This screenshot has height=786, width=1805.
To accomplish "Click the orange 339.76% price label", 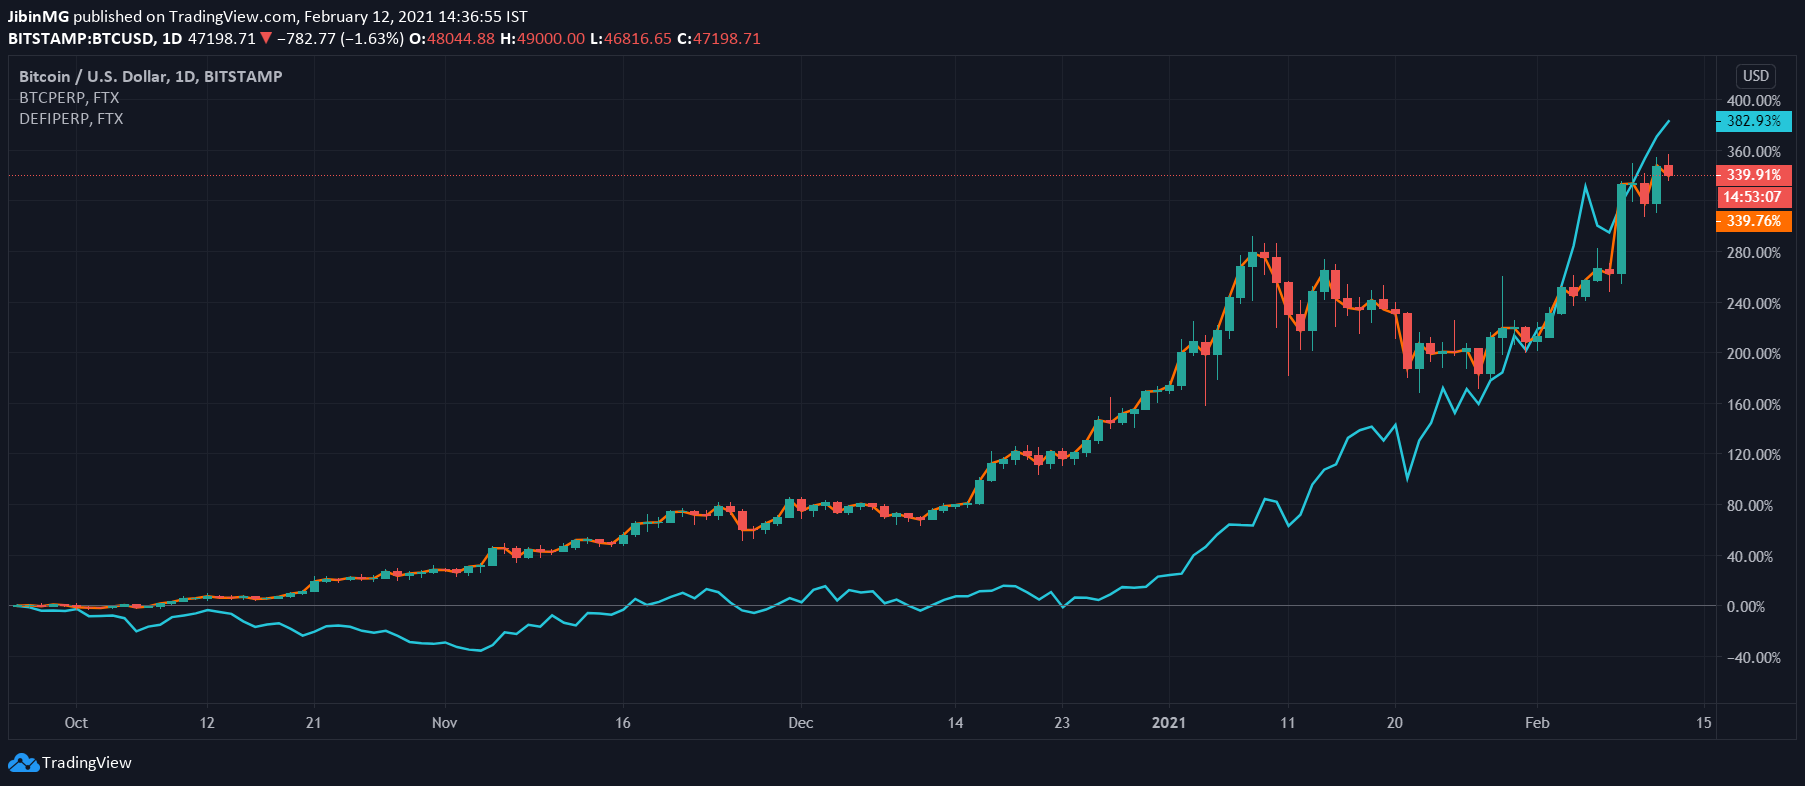I will [x=1753, y=221].
